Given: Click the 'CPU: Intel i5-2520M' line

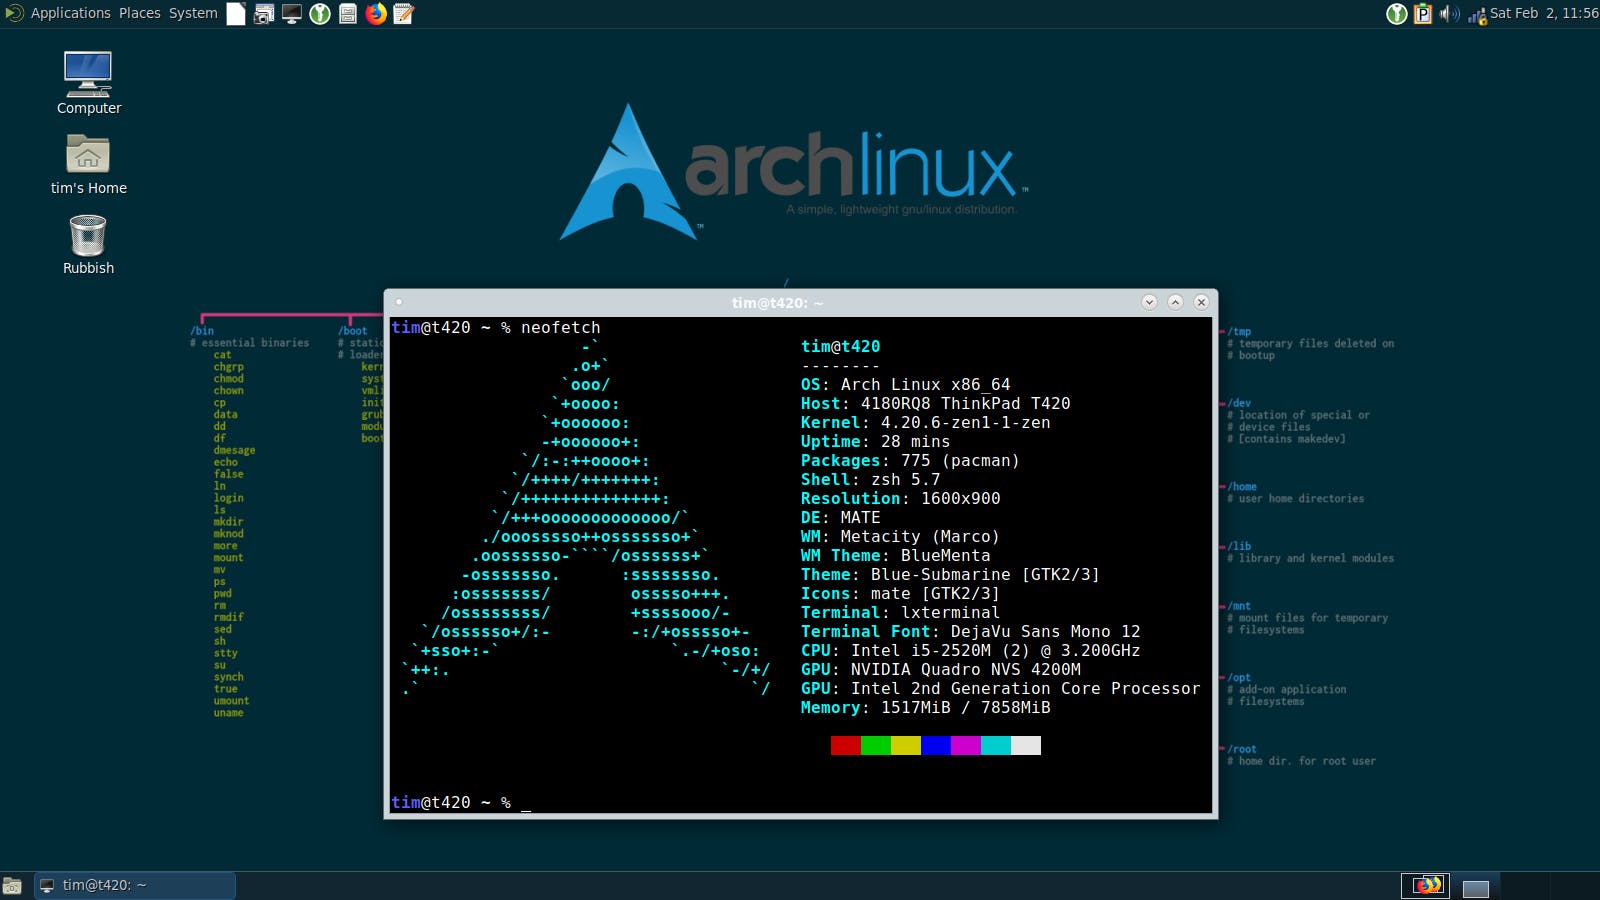Looking at the screenshot, I should tap(971, 651).
